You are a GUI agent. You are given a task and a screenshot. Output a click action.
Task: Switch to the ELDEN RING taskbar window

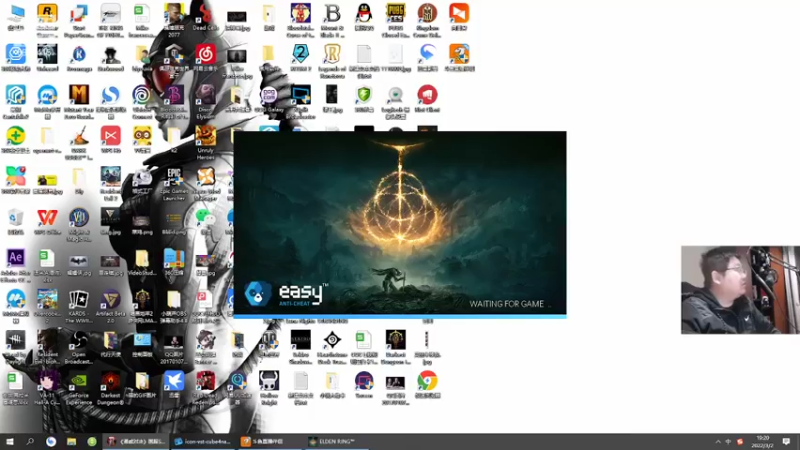[x=337, y=441]
